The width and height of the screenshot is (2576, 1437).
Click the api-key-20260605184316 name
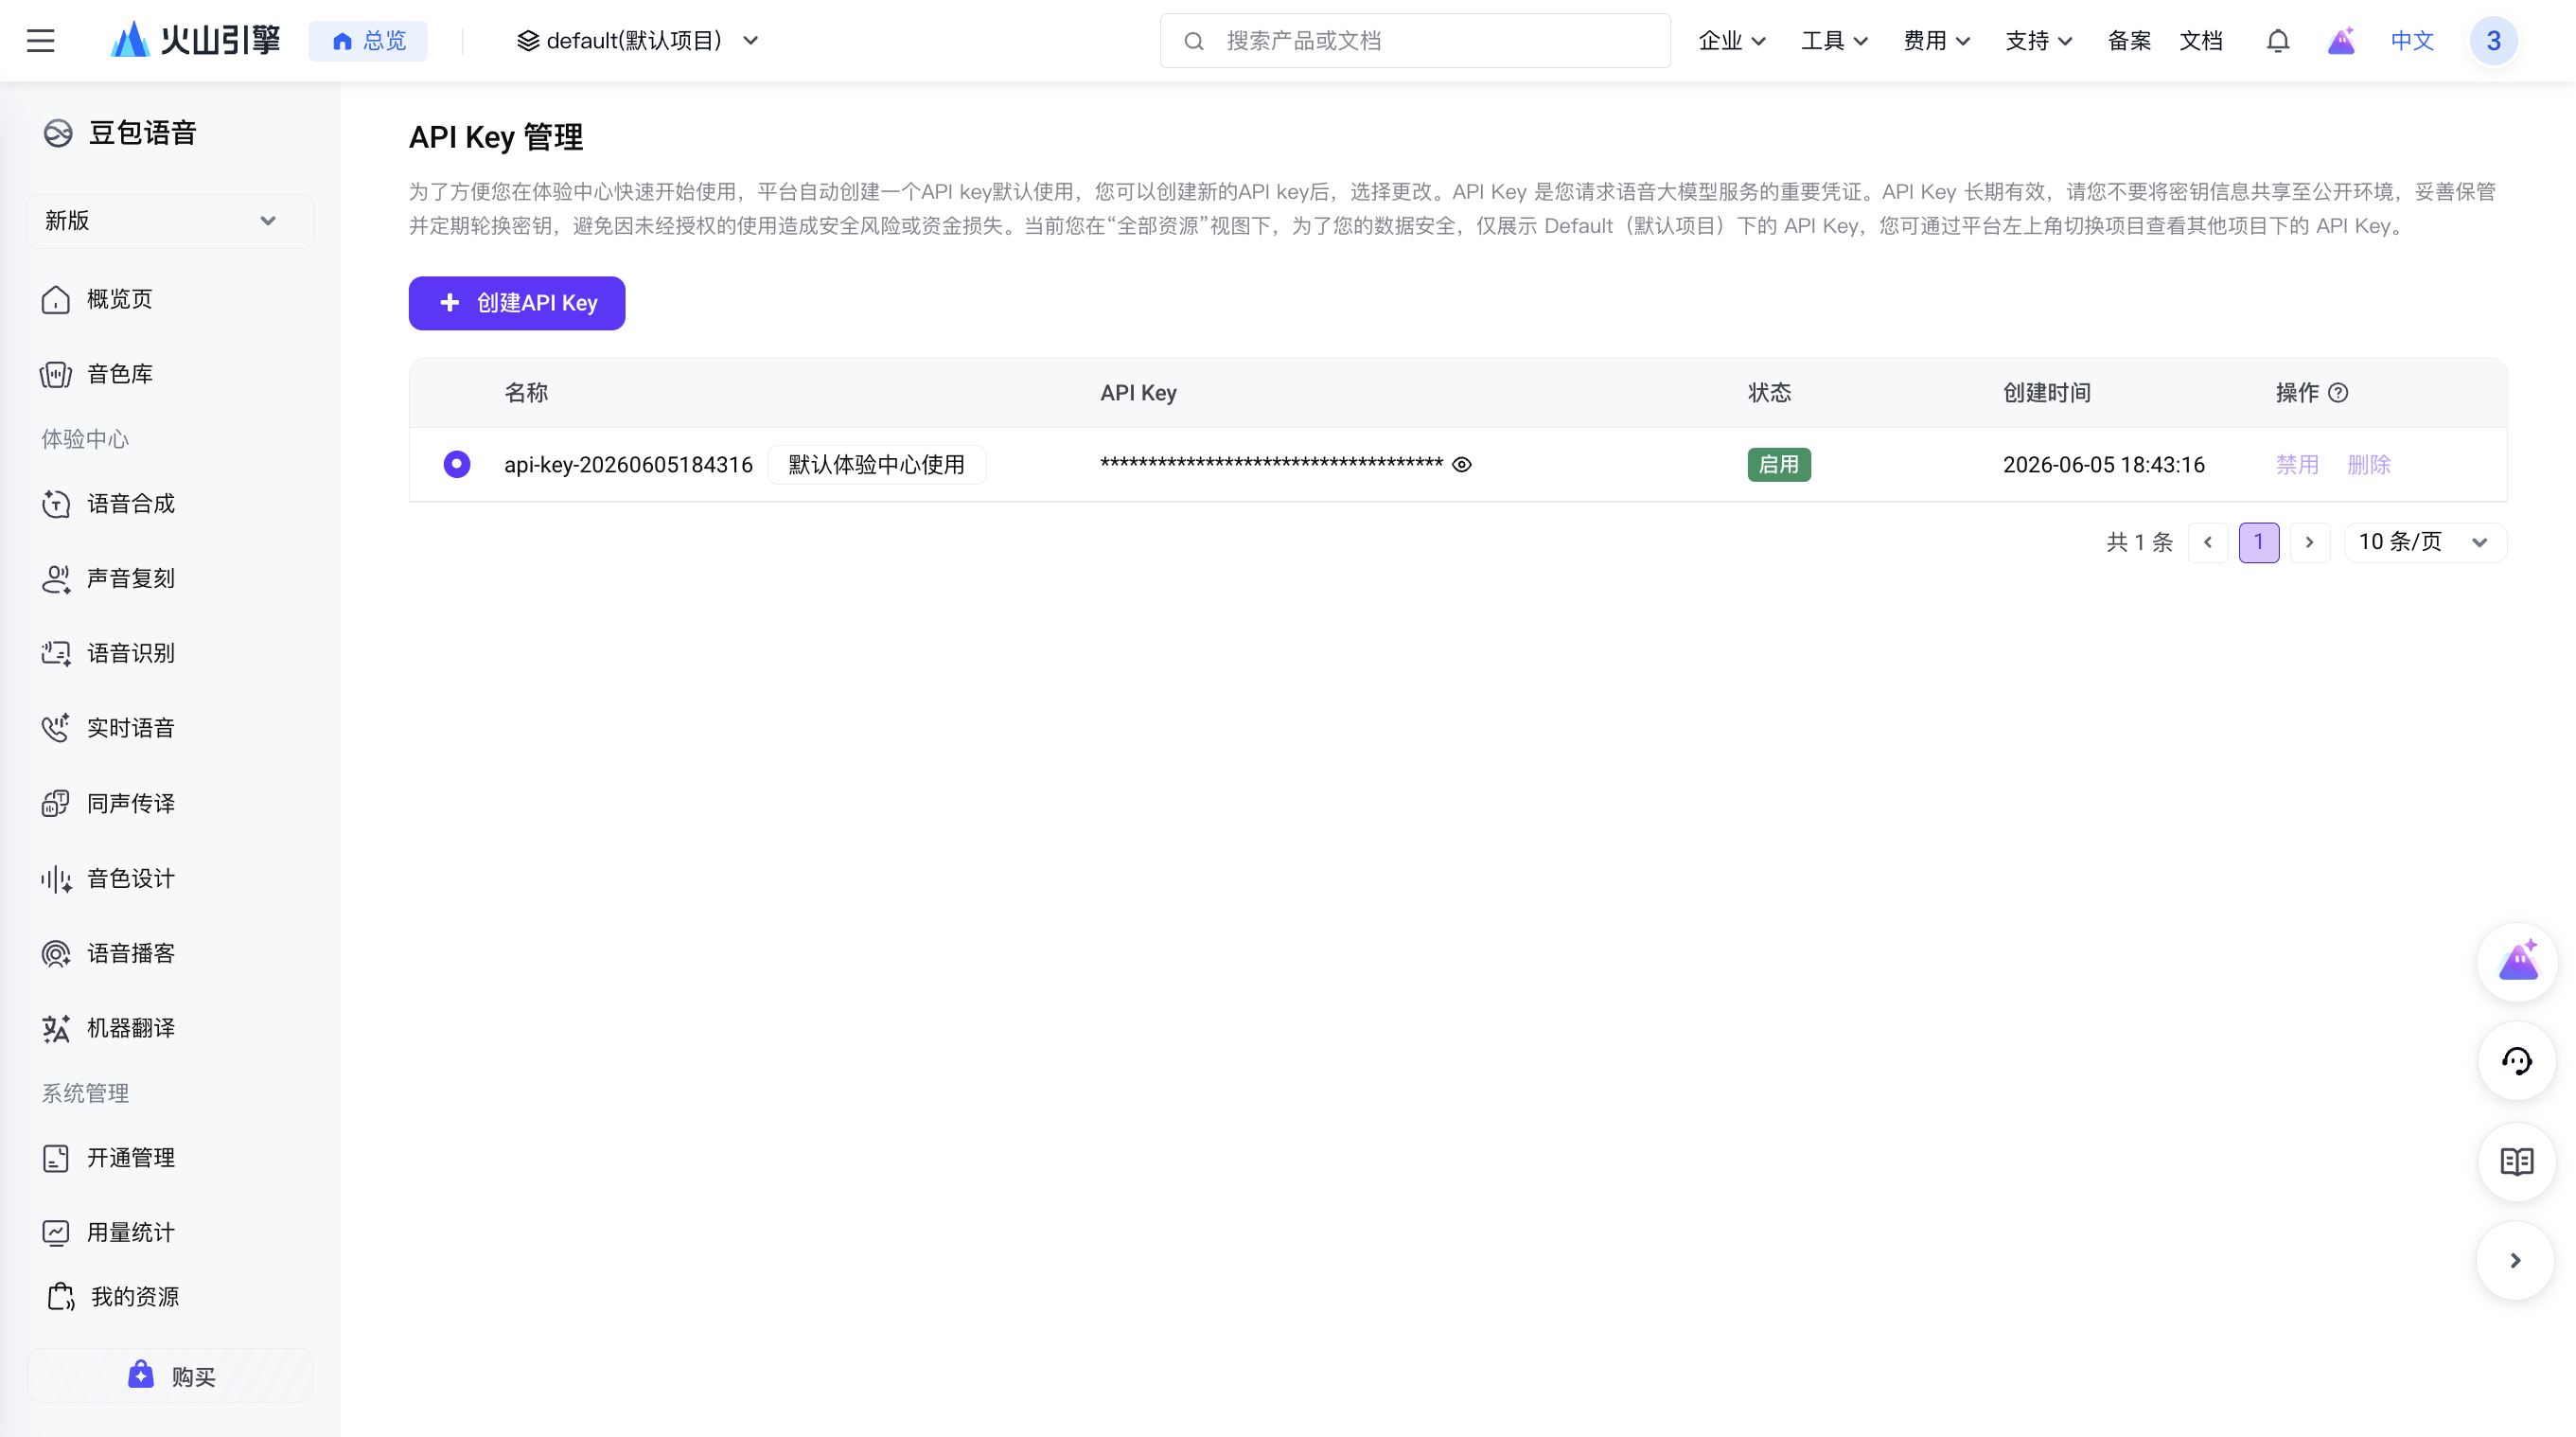pos(628,465)
